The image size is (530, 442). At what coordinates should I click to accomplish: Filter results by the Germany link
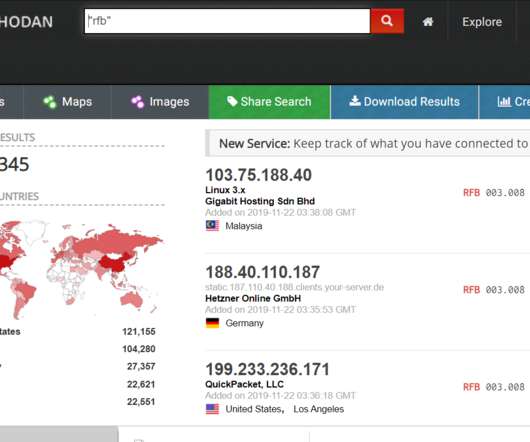pyautogui.click(x=244, y=323)
